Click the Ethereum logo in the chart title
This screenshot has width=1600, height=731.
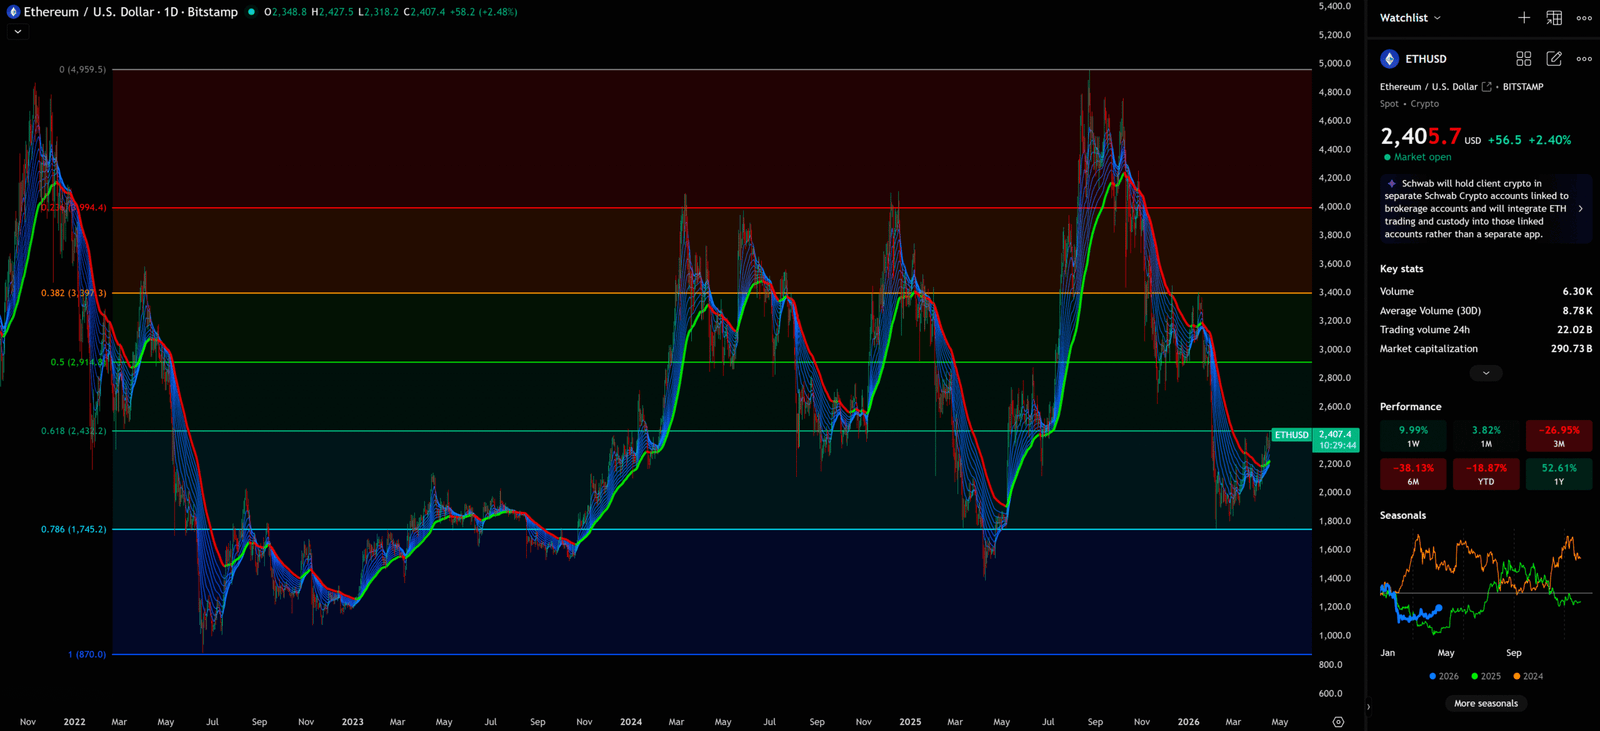[x=13, y=12]
